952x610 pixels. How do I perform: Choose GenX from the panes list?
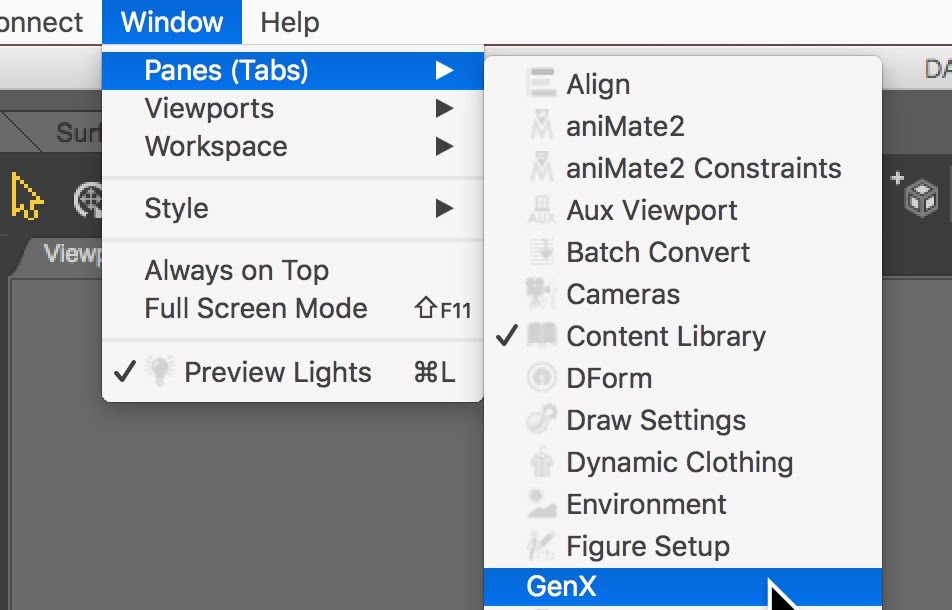[561, 587]
